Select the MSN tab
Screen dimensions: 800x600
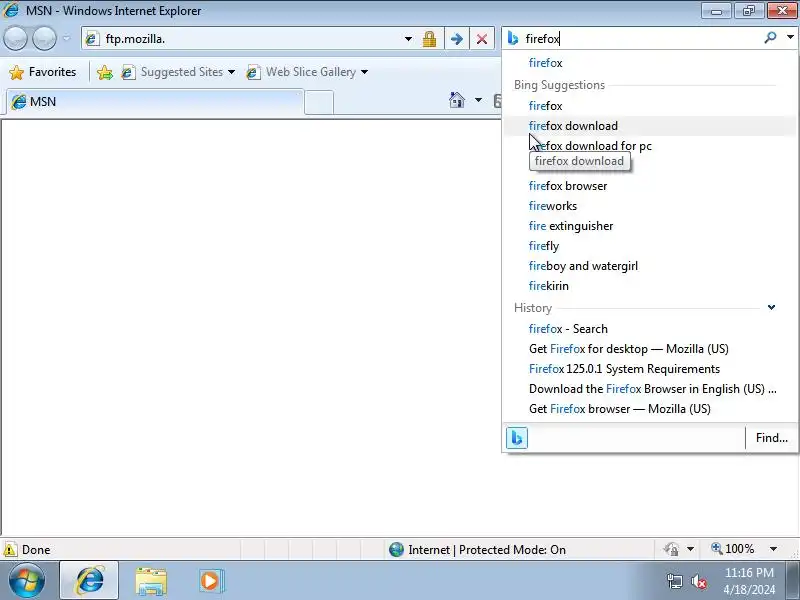153,102
